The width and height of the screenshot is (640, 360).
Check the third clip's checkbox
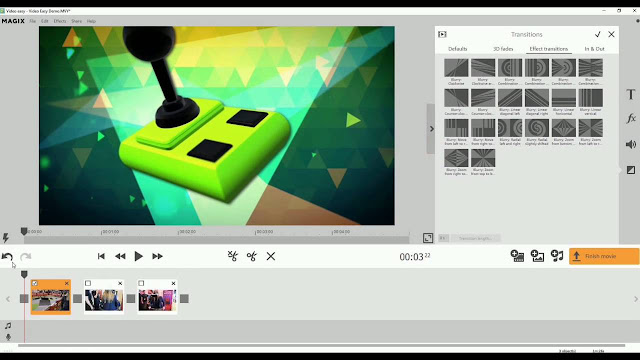pyautogui.click(x=141, y=283)
